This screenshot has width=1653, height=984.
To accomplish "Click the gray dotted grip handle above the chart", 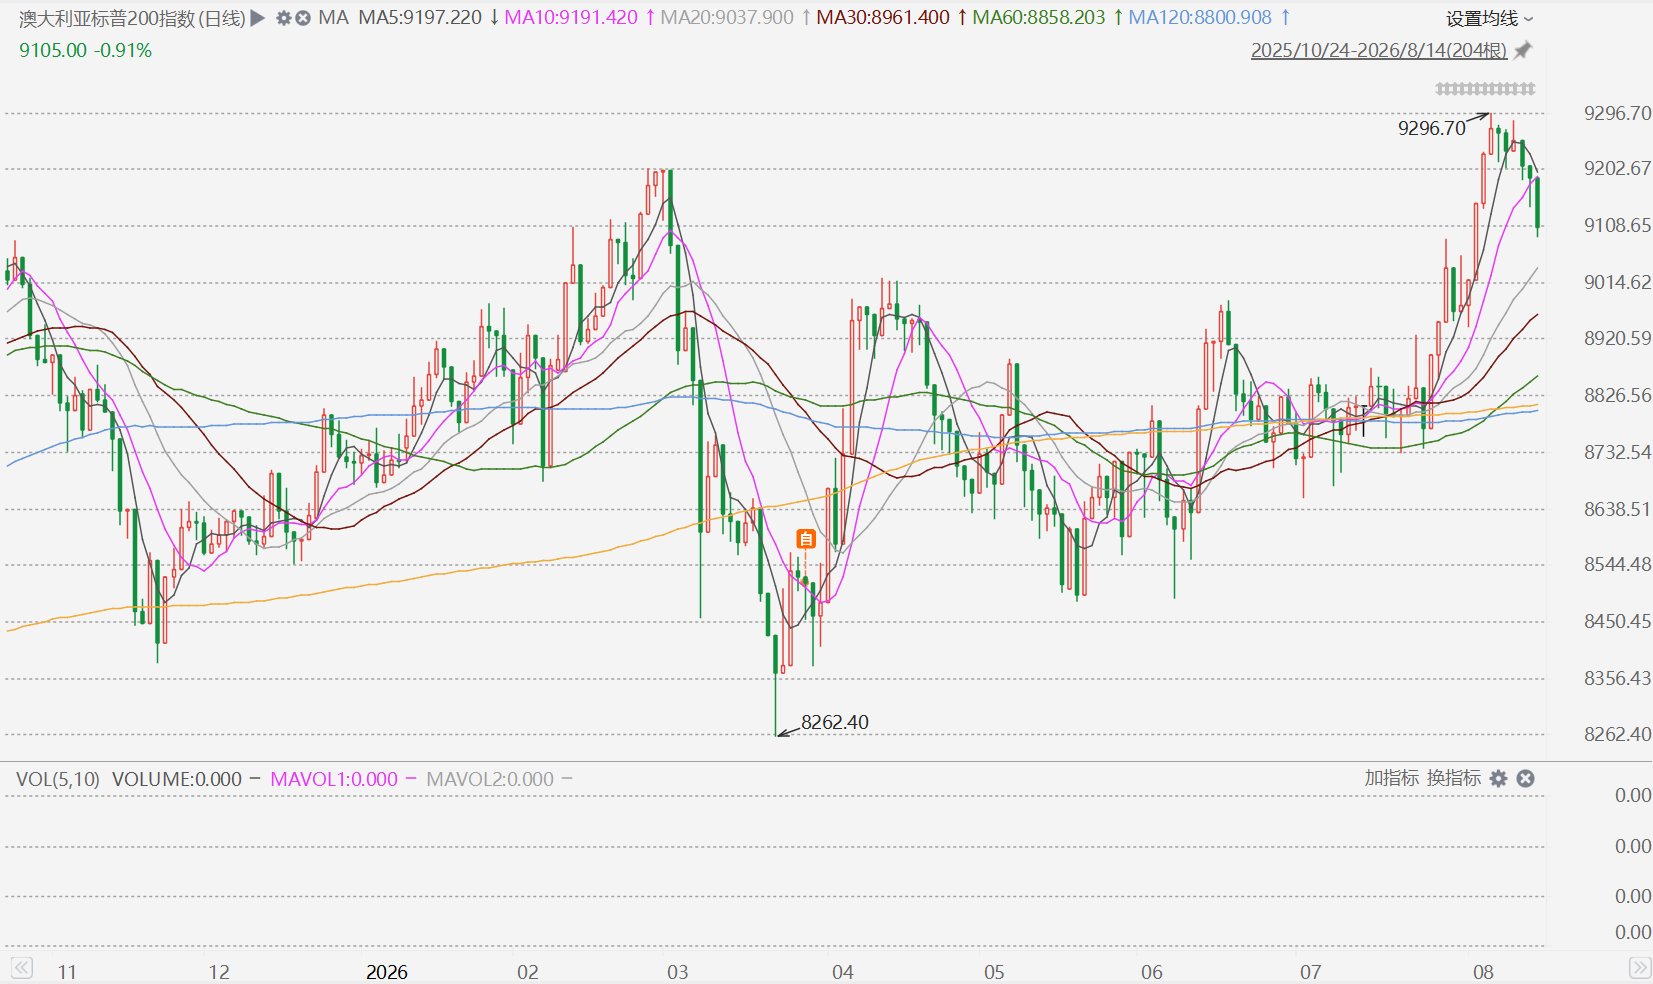I will click(1485, 89).
